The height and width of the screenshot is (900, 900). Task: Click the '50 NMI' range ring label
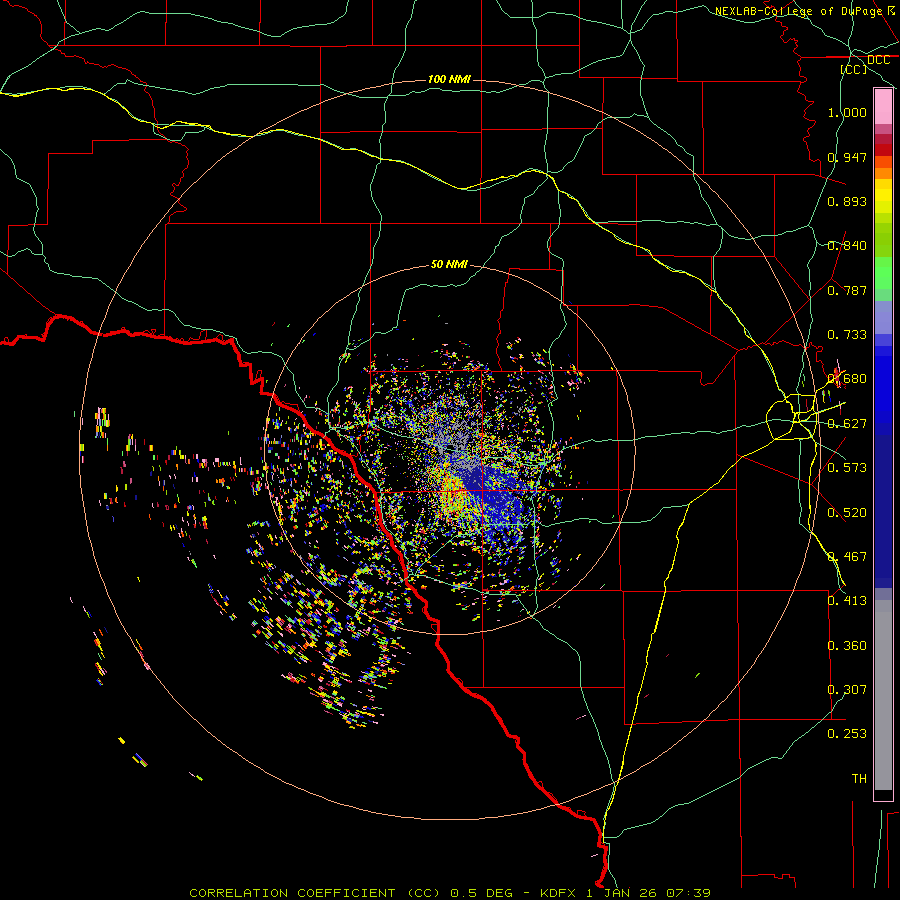449,264
